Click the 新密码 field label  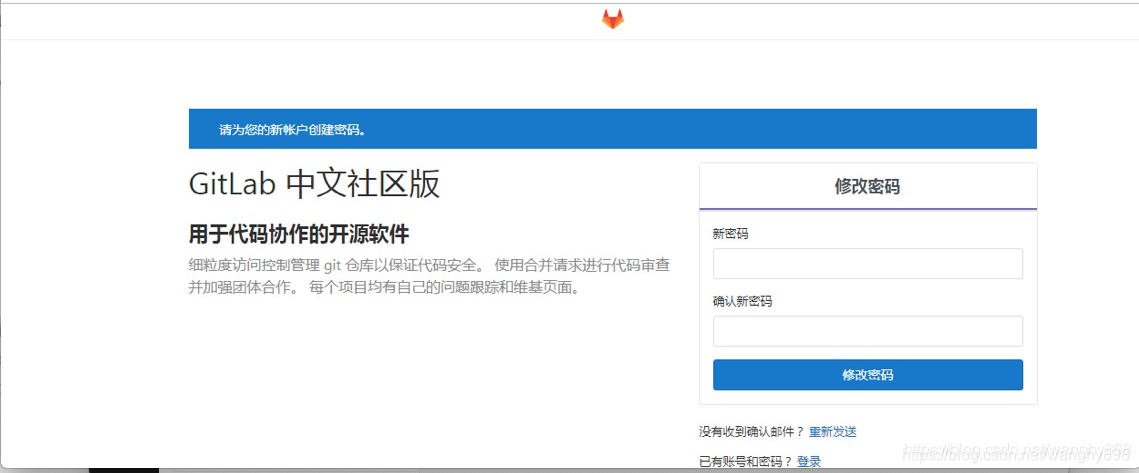tap(730, 234)
